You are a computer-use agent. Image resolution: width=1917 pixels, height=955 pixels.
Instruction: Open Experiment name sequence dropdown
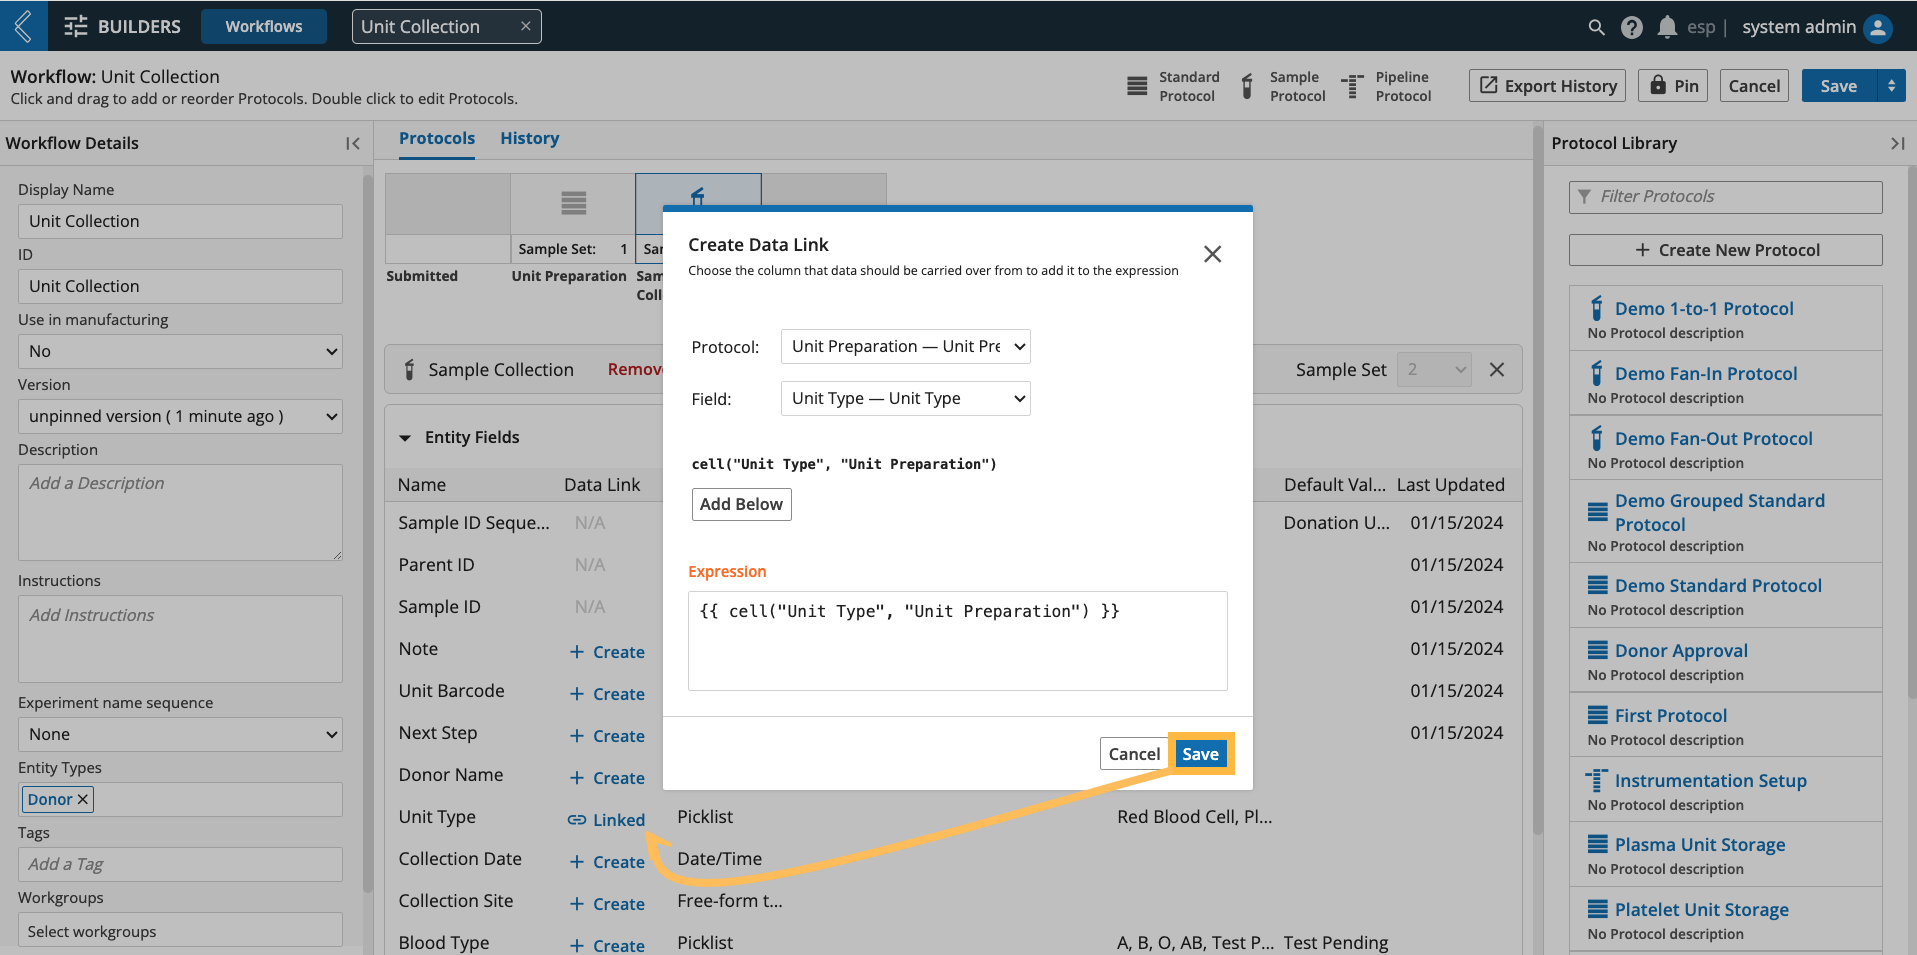click(180, 734)
